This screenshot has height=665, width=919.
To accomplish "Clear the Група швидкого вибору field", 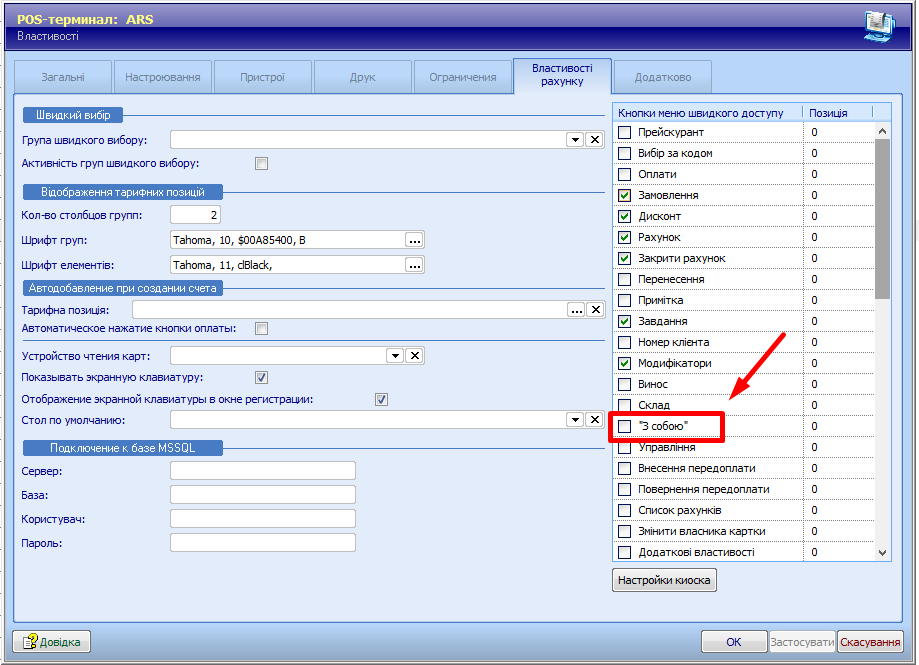I will point(594,140).
